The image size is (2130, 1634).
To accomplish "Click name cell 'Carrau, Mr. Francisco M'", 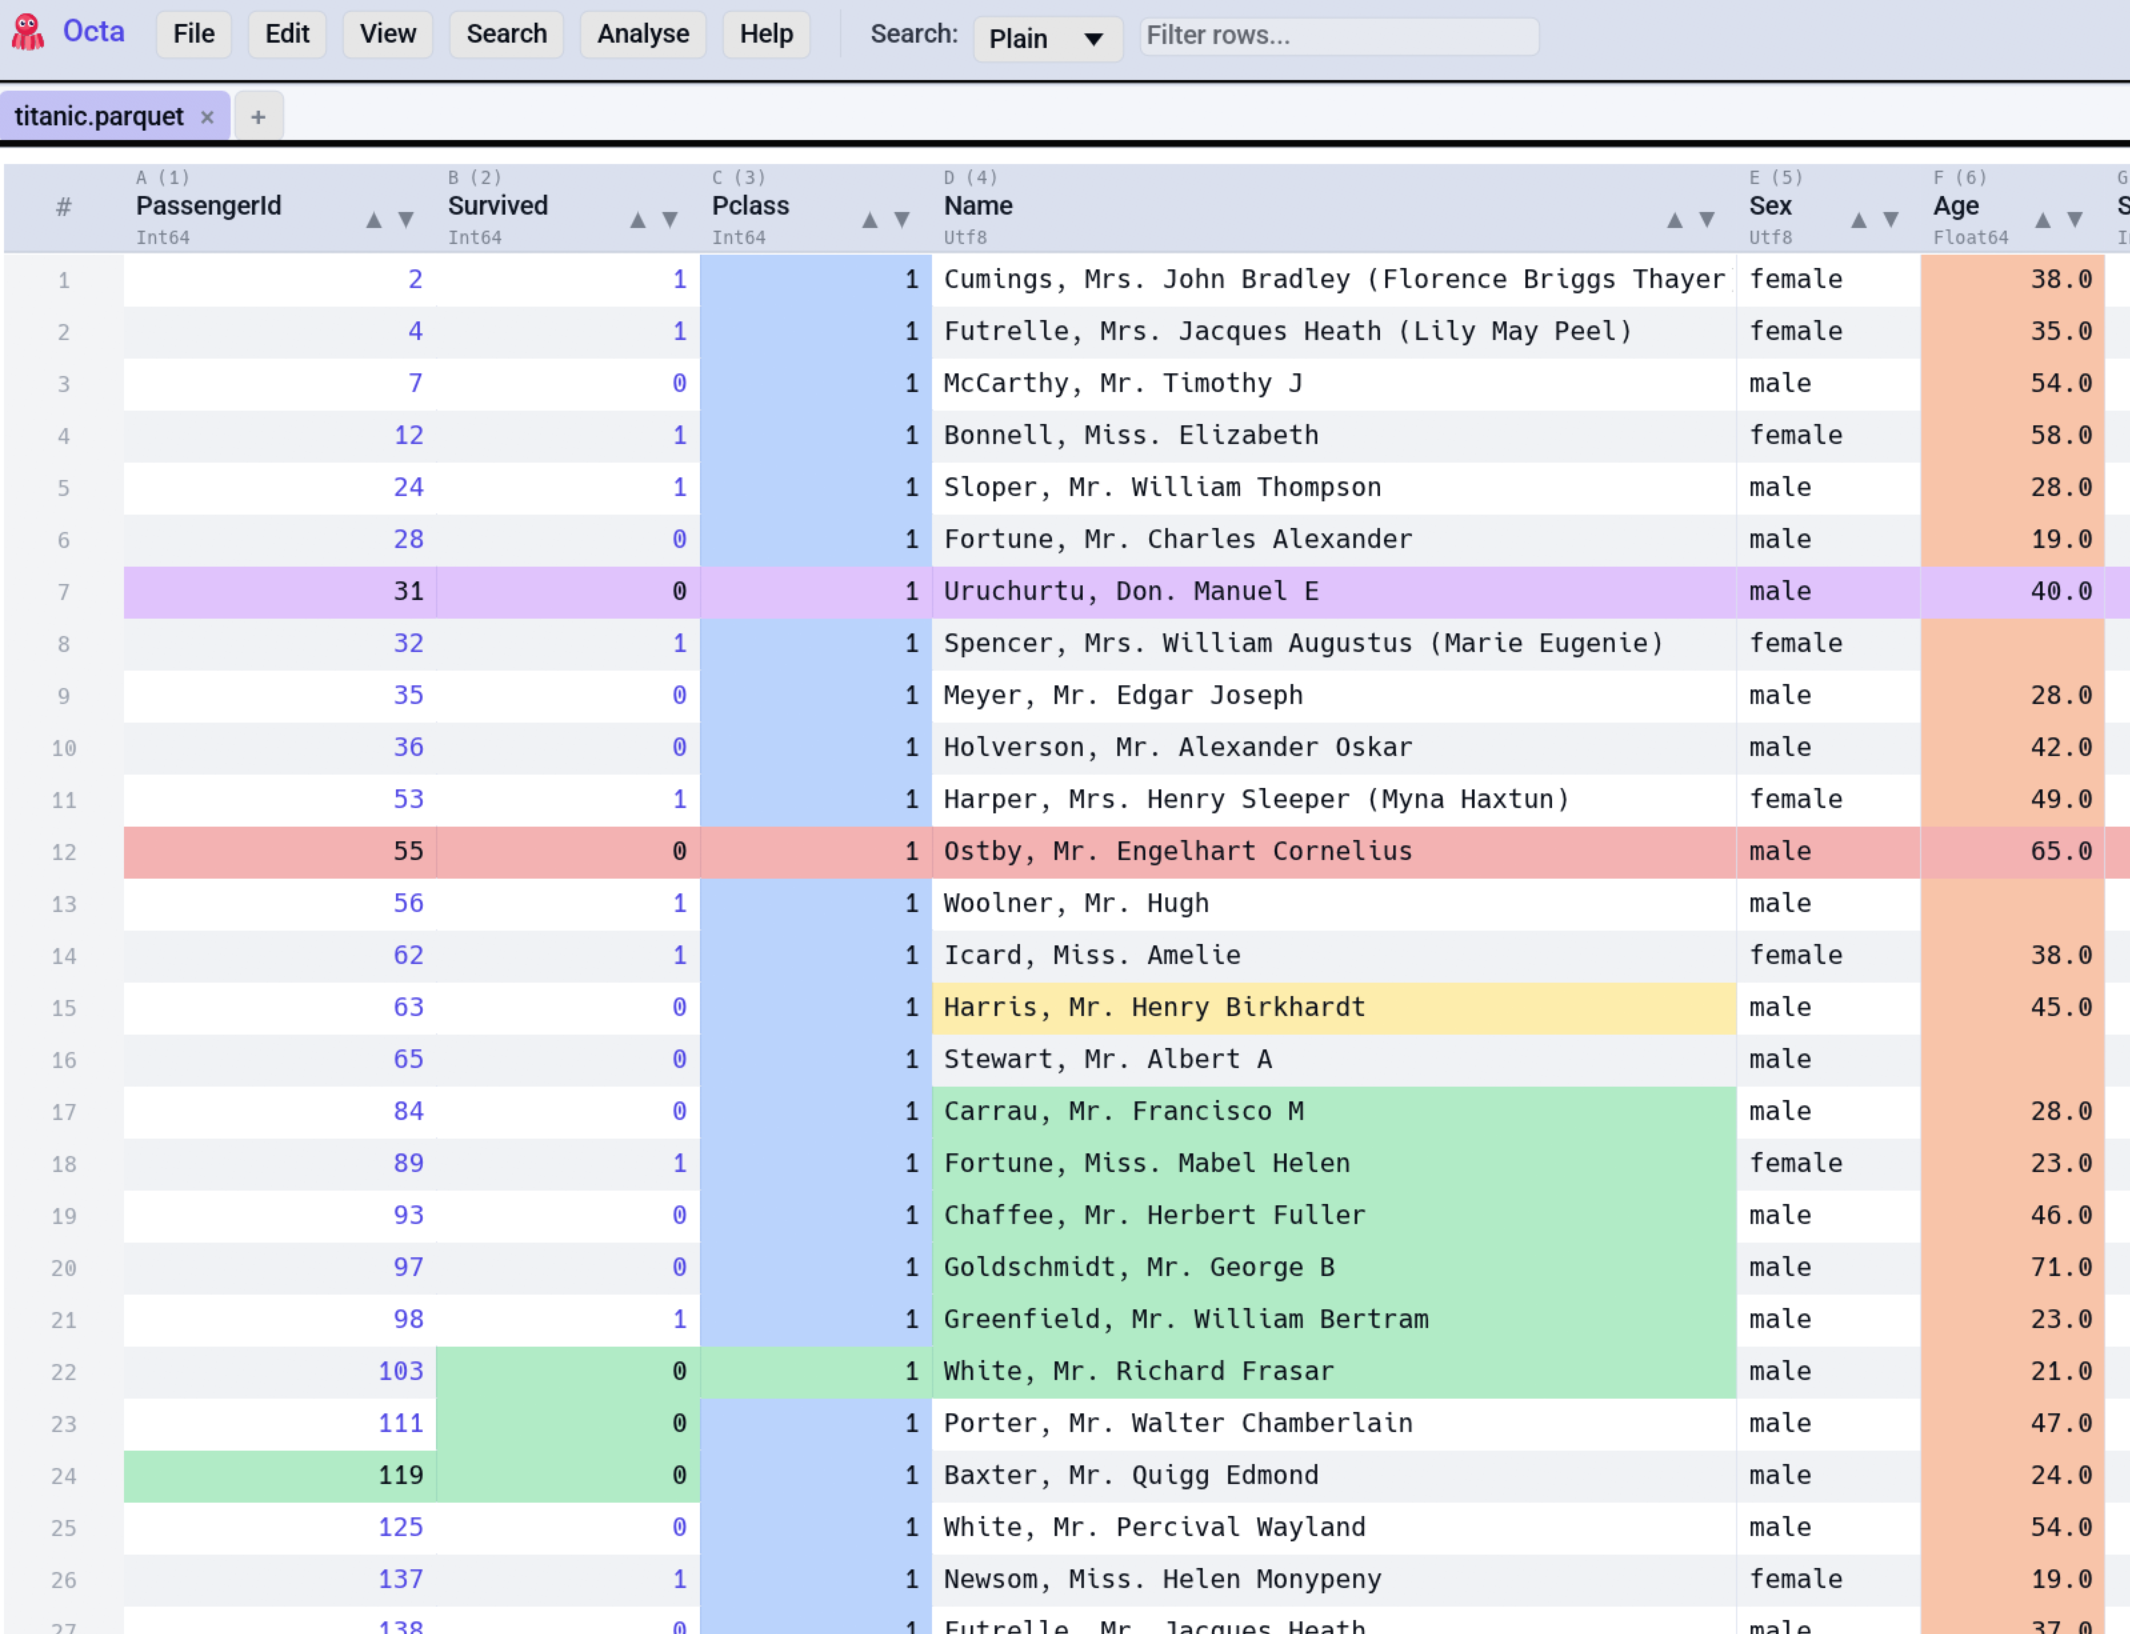I will coord(1334,1112).
